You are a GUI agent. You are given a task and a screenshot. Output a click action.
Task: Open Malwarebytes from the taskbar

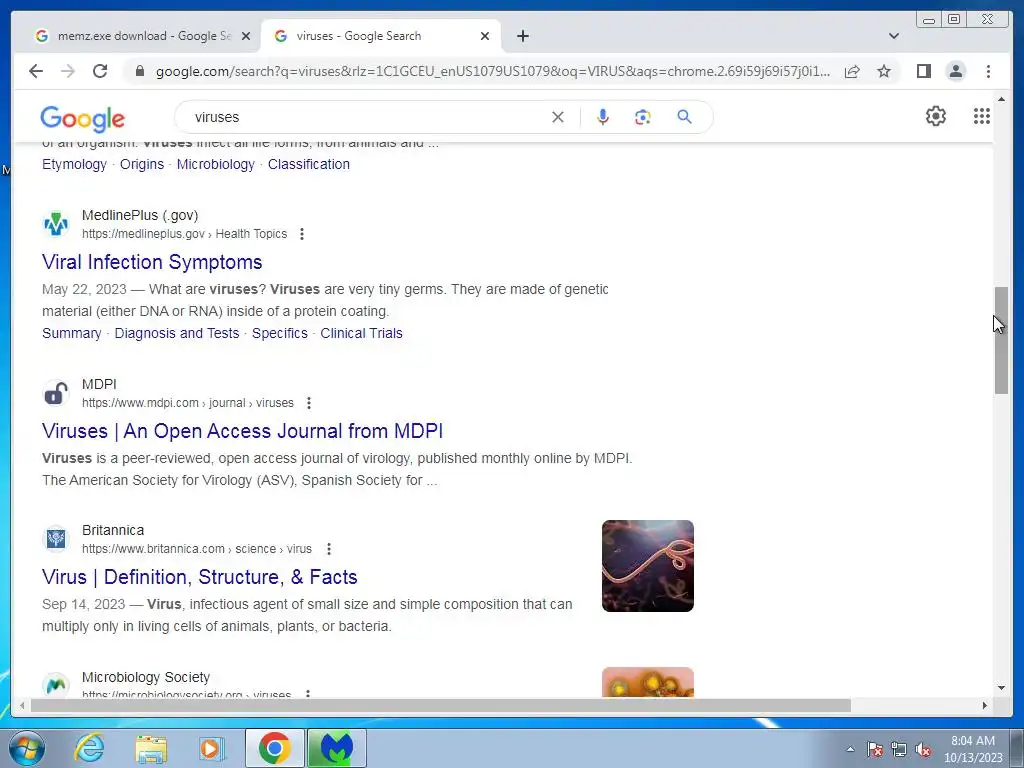point(336,748)
